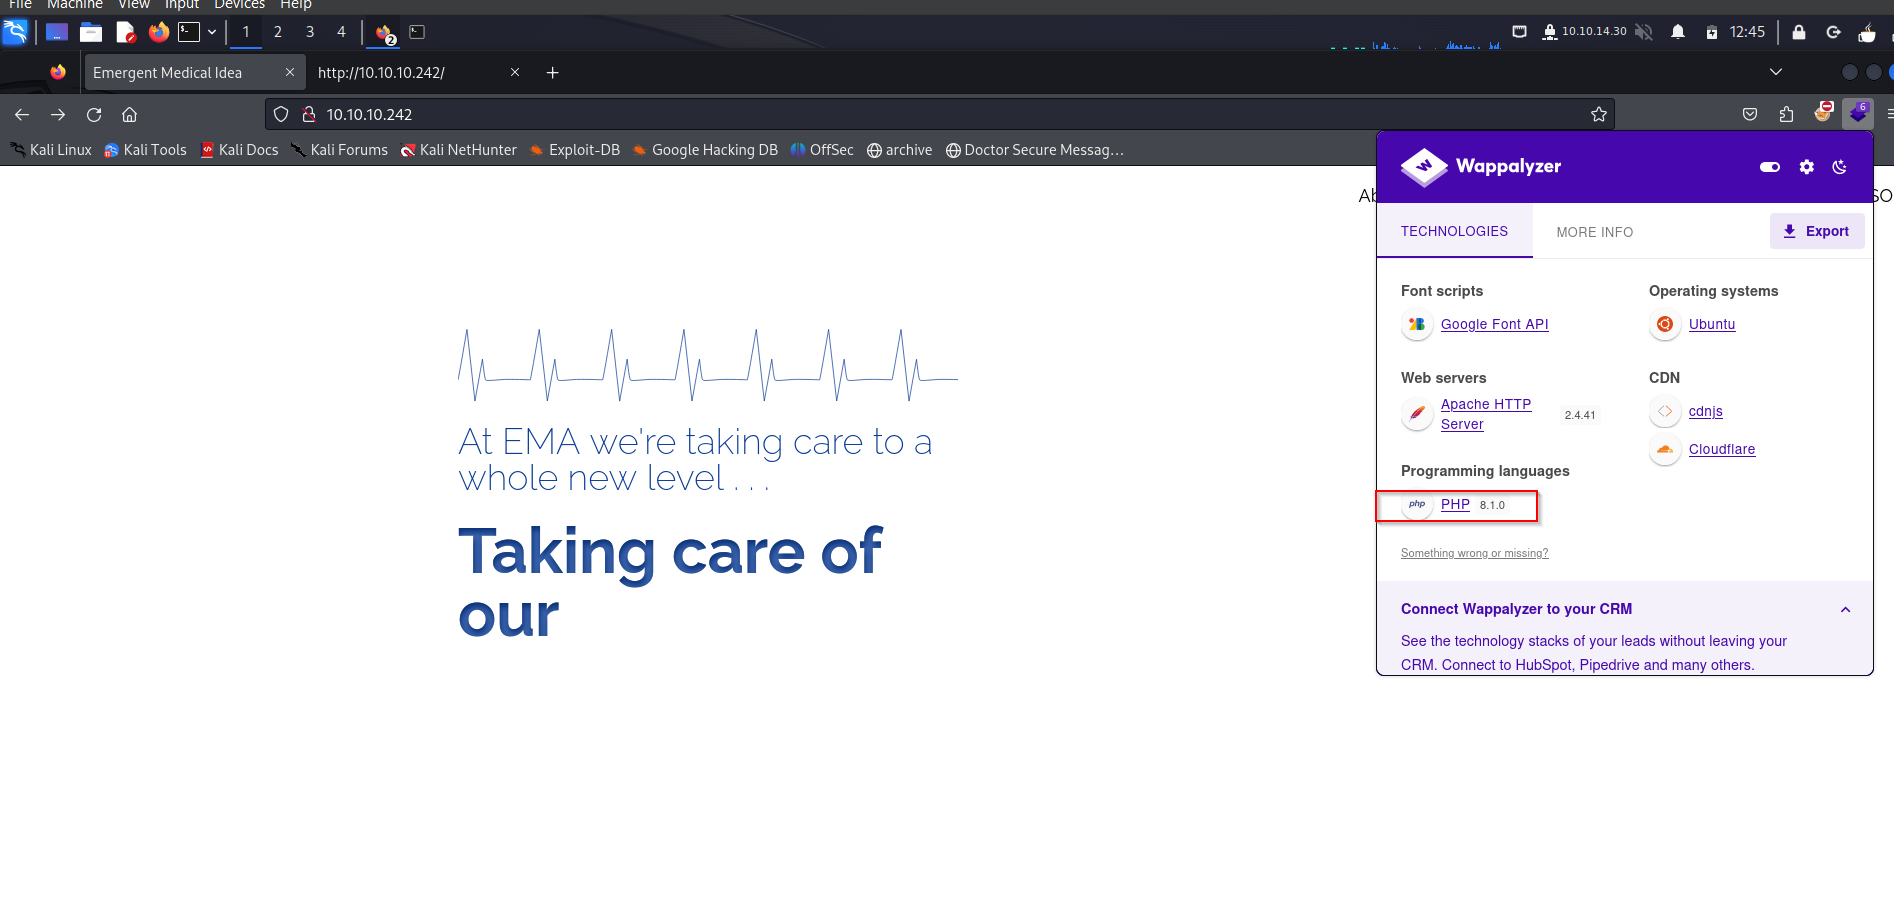
Task: Expand the terminal launcher dropdown arrow
Action: coord(212,32)
